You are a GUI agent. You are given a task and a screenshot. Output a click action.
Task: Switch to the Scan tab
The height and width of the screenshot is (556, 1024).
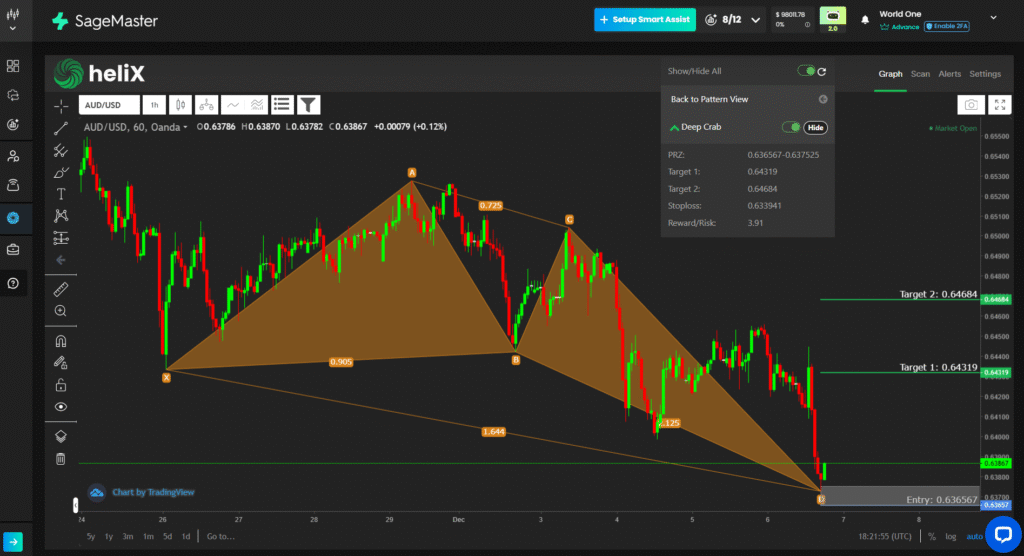pyautogui.click(x=920, y=74)
